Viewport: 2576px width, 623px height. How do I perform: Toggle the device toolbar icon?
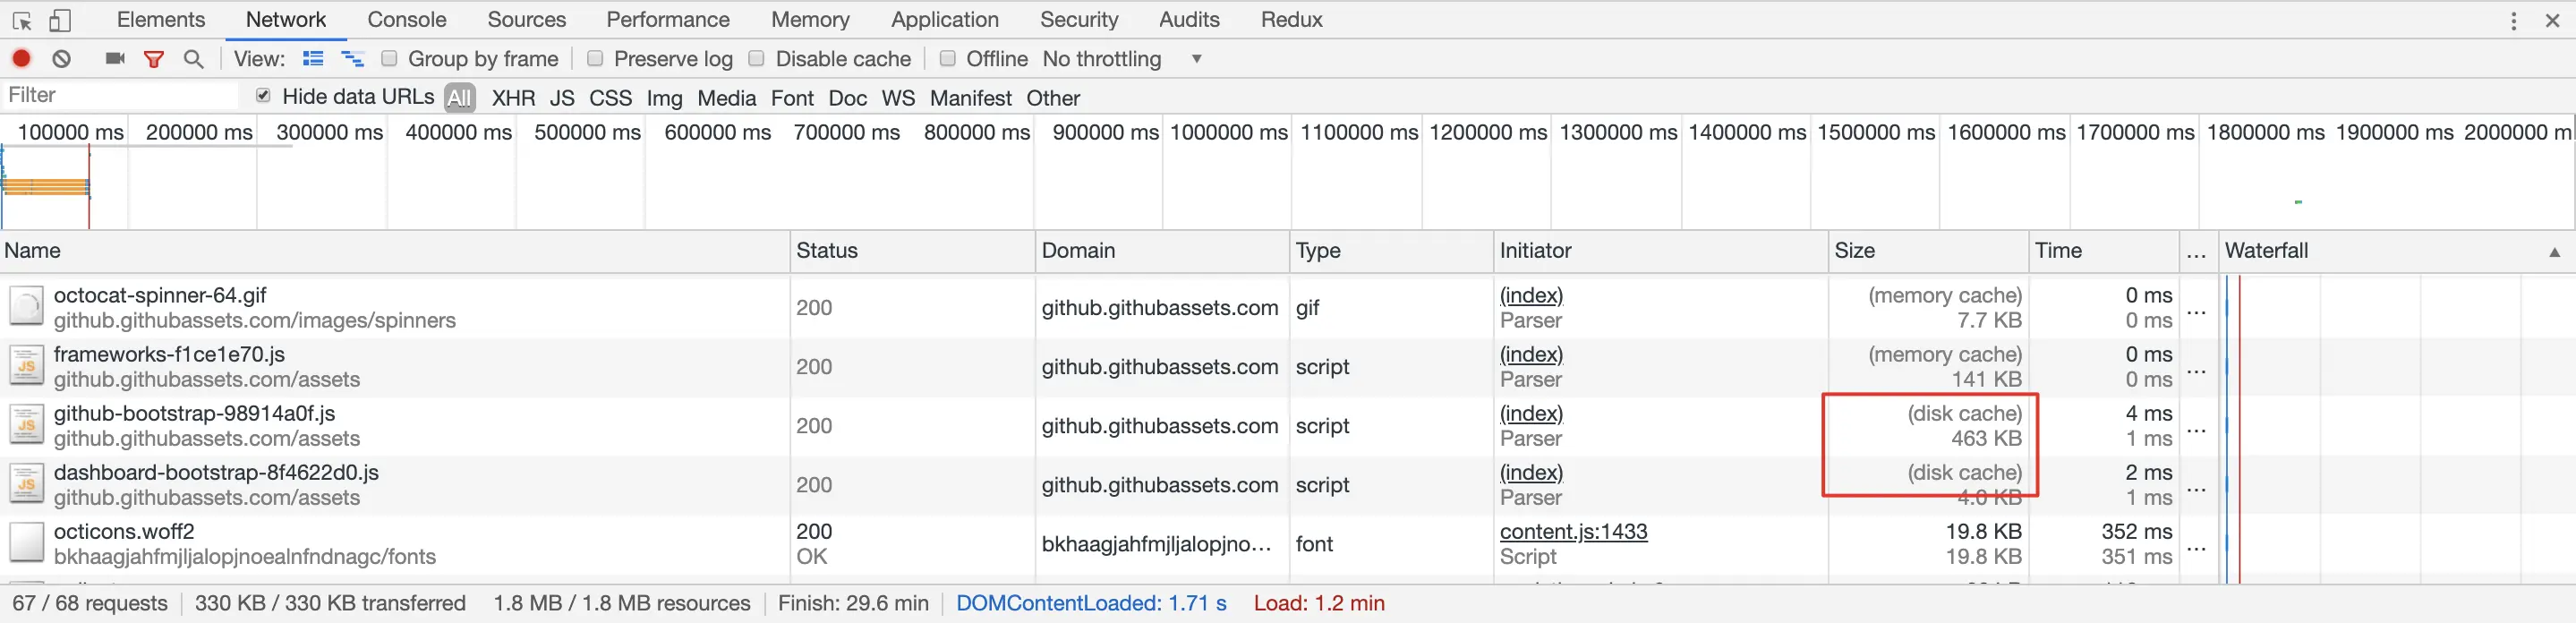coord(60,20)
